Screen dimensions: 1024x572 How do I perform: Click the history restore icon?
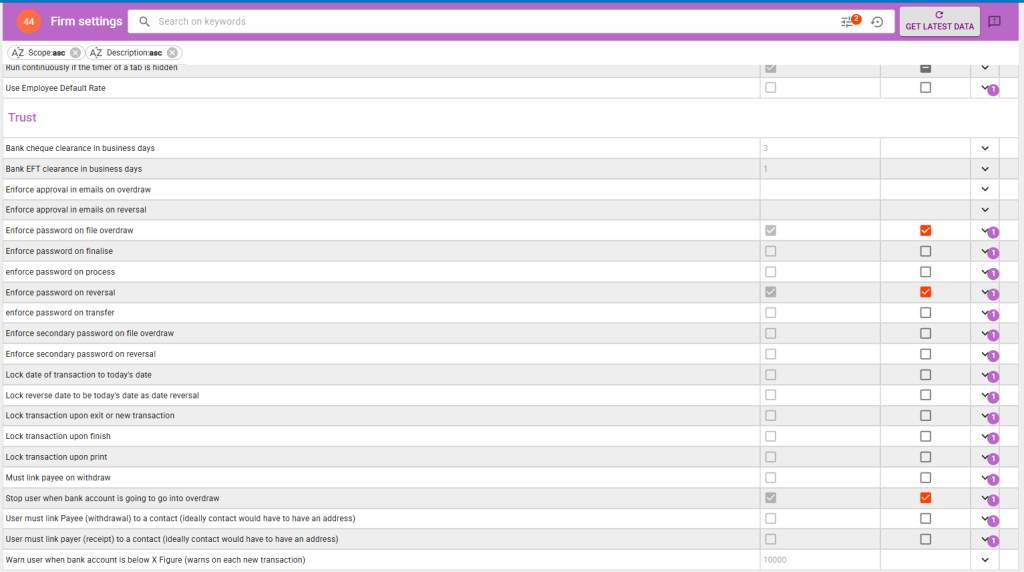point(877,21)
